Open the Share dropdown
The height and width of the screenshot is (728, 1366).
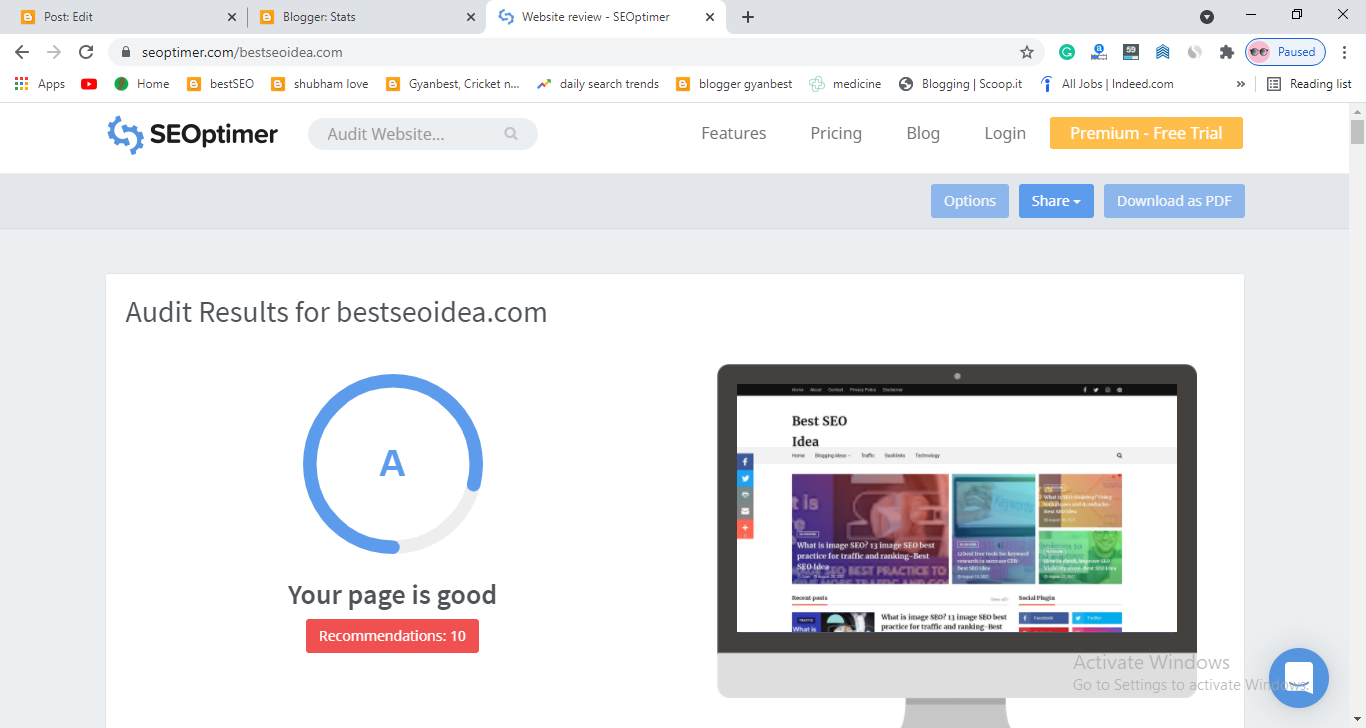[x=1056, y=201]
